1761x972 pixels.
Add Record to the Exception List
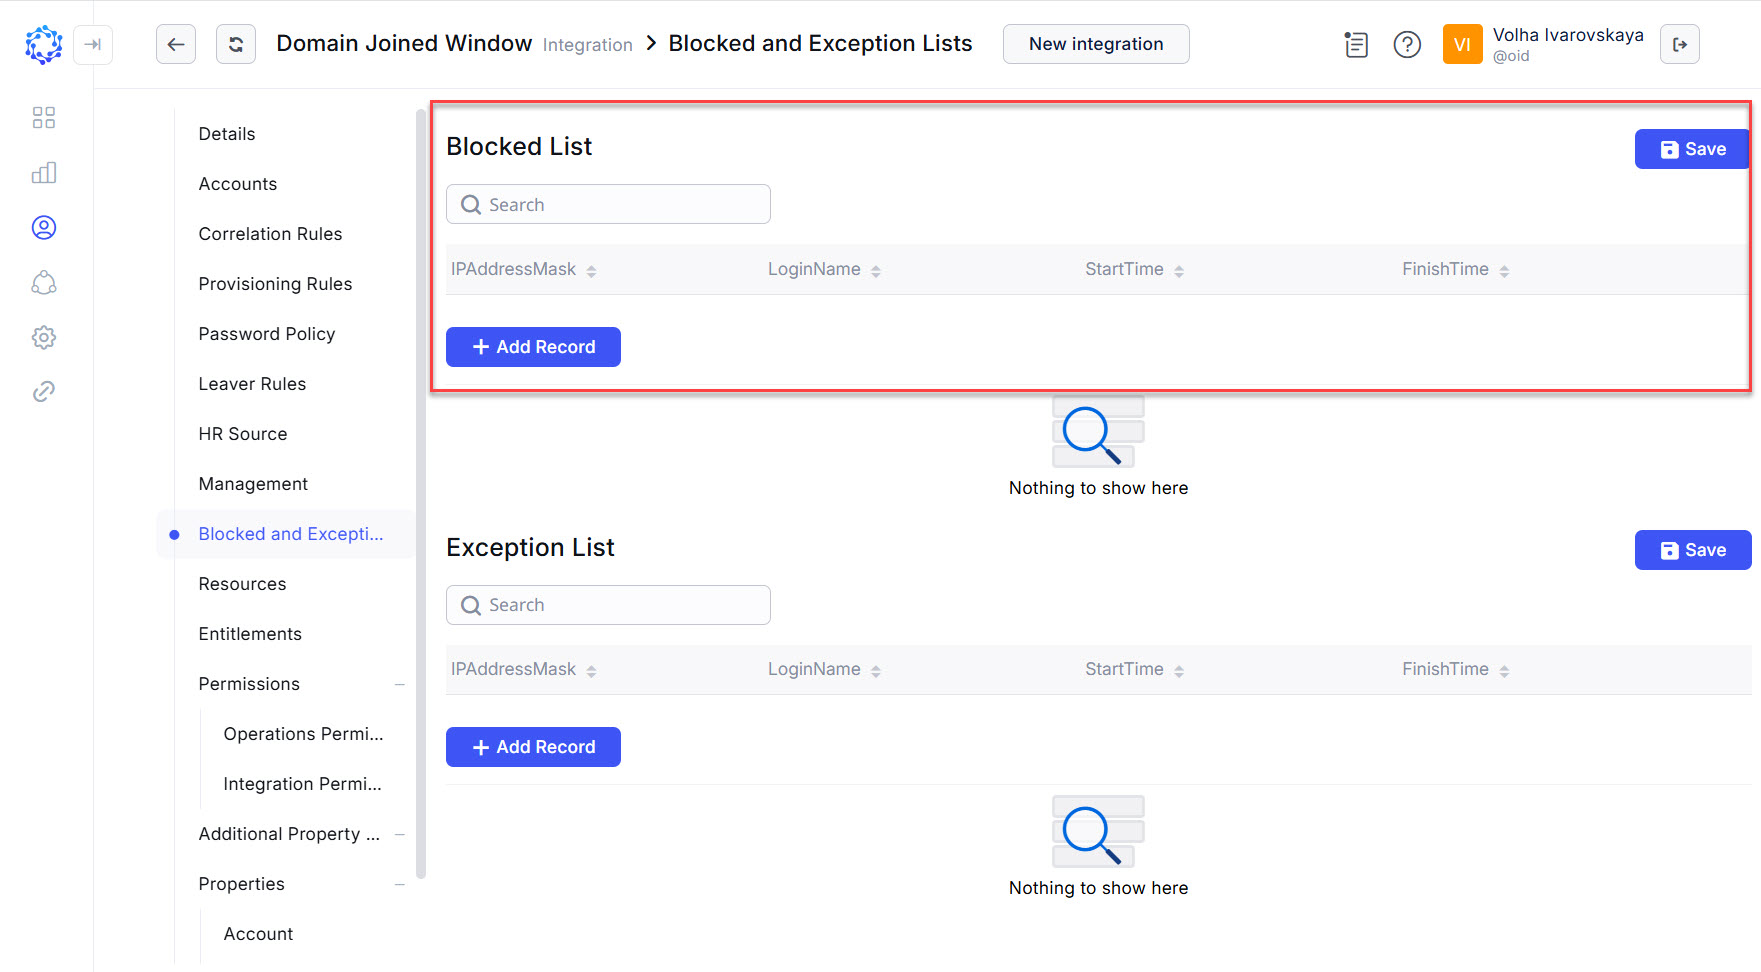point(533,746)
